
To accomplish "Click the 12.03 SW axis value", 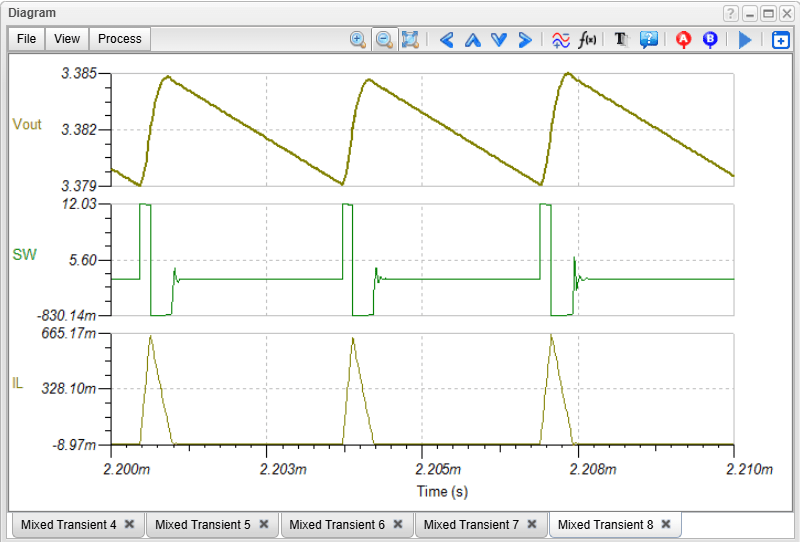I will (x=79, y=204).
